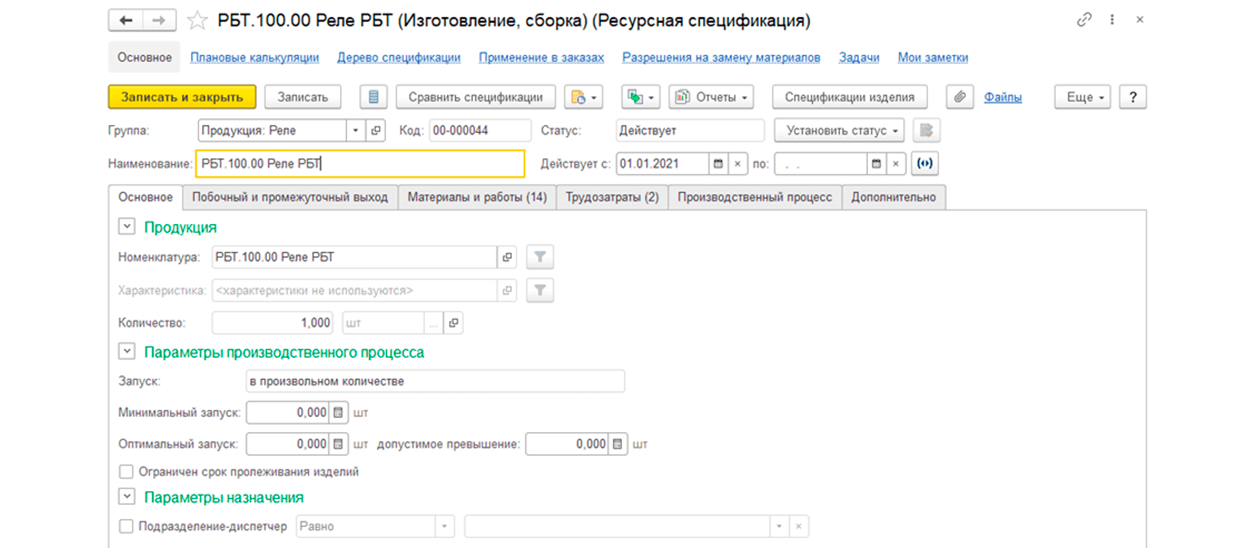Open the unit of measure card icon
Screen dimensions: 1257x554
(453, 323)
